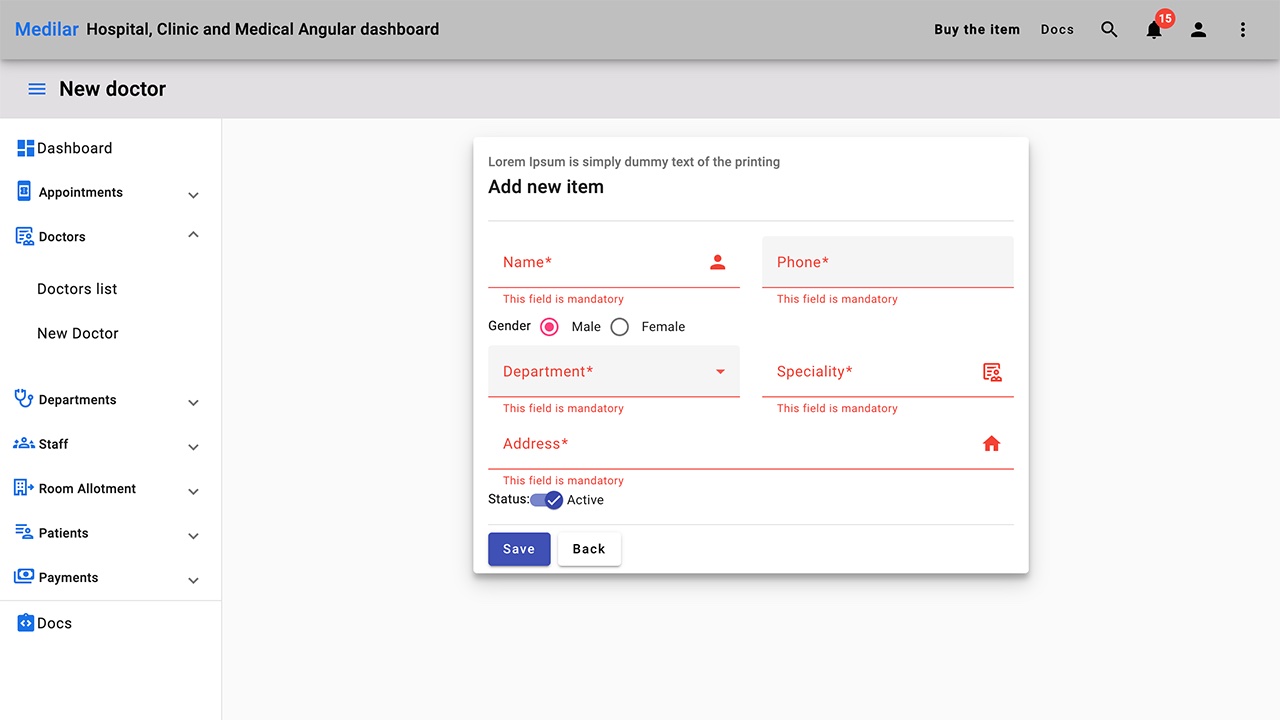Select the Male gender radio button

[549, 326]
